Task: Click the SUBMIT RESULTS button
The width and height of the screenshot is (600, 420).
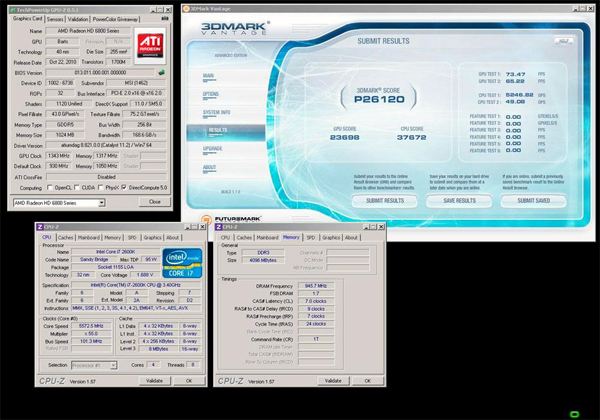Action: (x=385, y=201)
